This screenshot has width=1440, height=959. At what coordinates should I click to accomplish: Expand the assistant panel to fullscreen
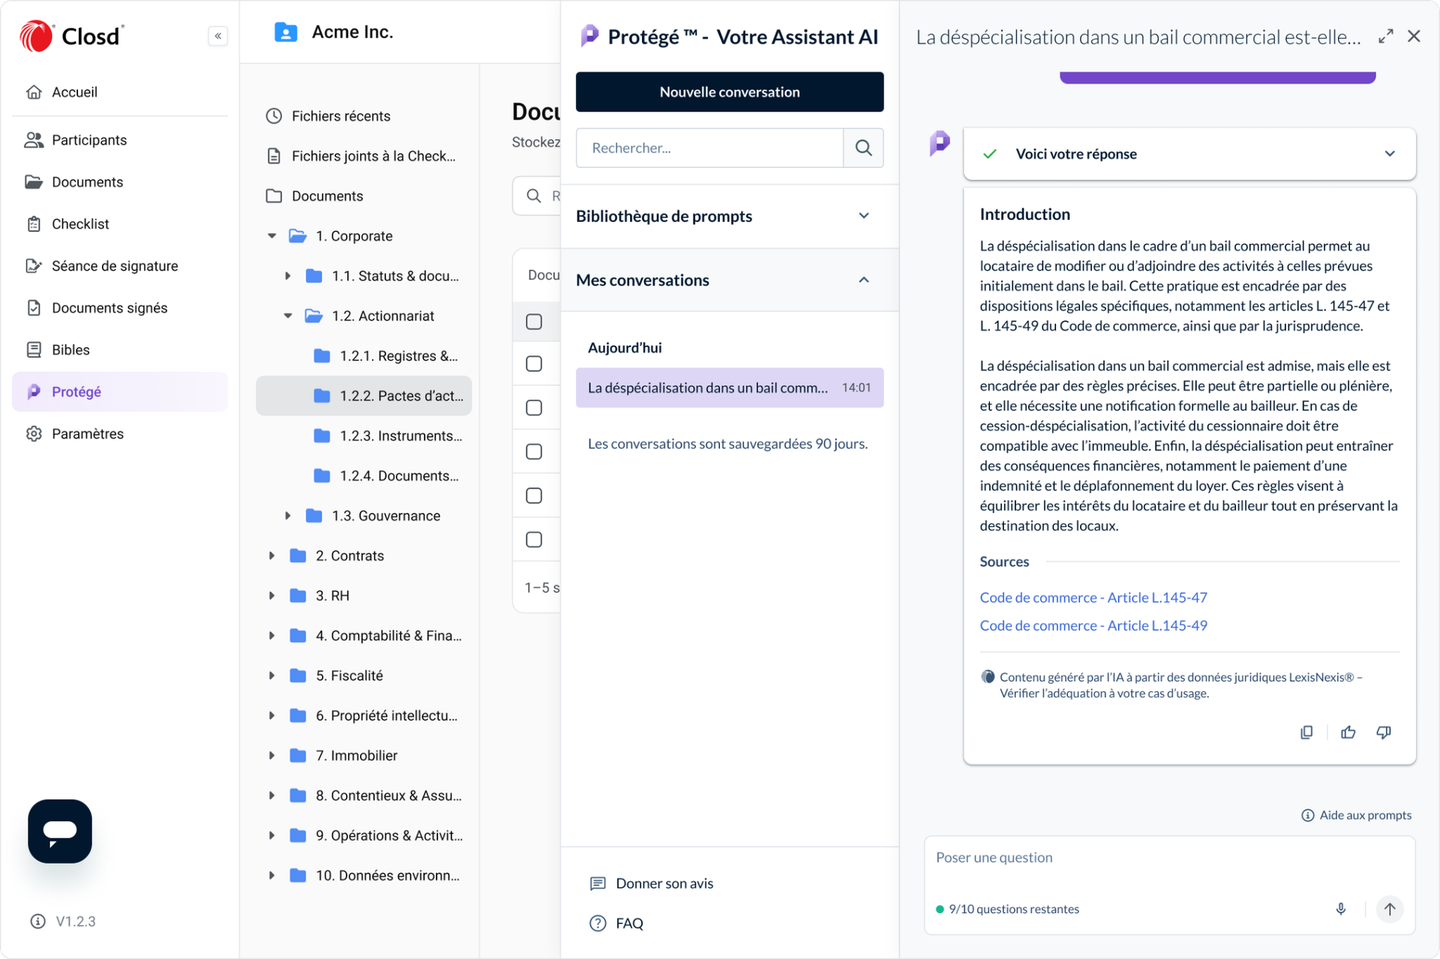click(x=1386, y=36)
